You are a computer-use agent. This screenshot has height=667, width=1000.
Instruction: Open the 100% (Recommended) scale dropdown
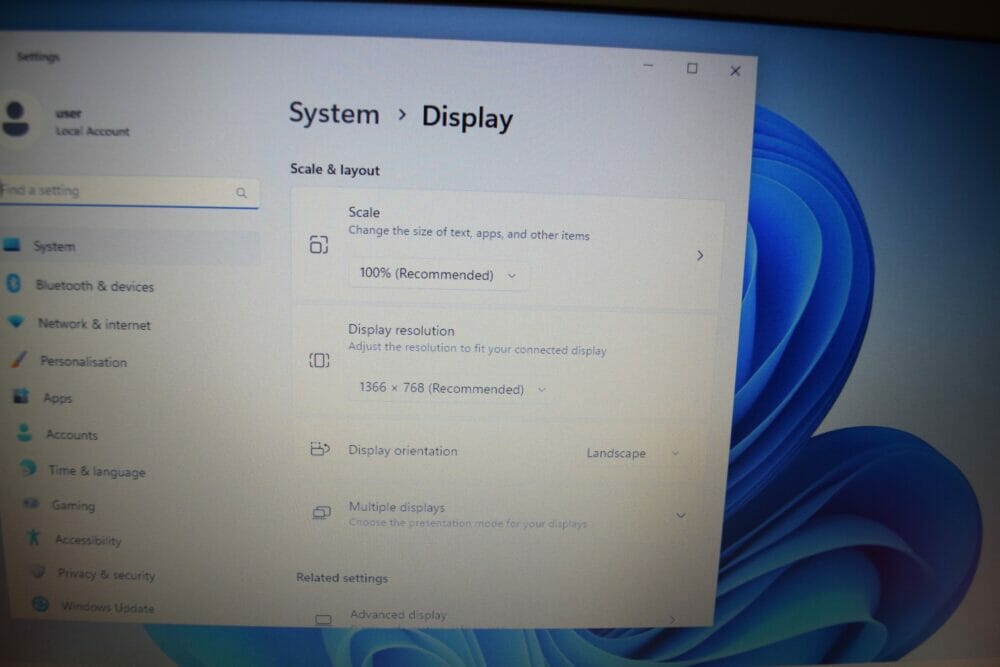coord(438,275)
